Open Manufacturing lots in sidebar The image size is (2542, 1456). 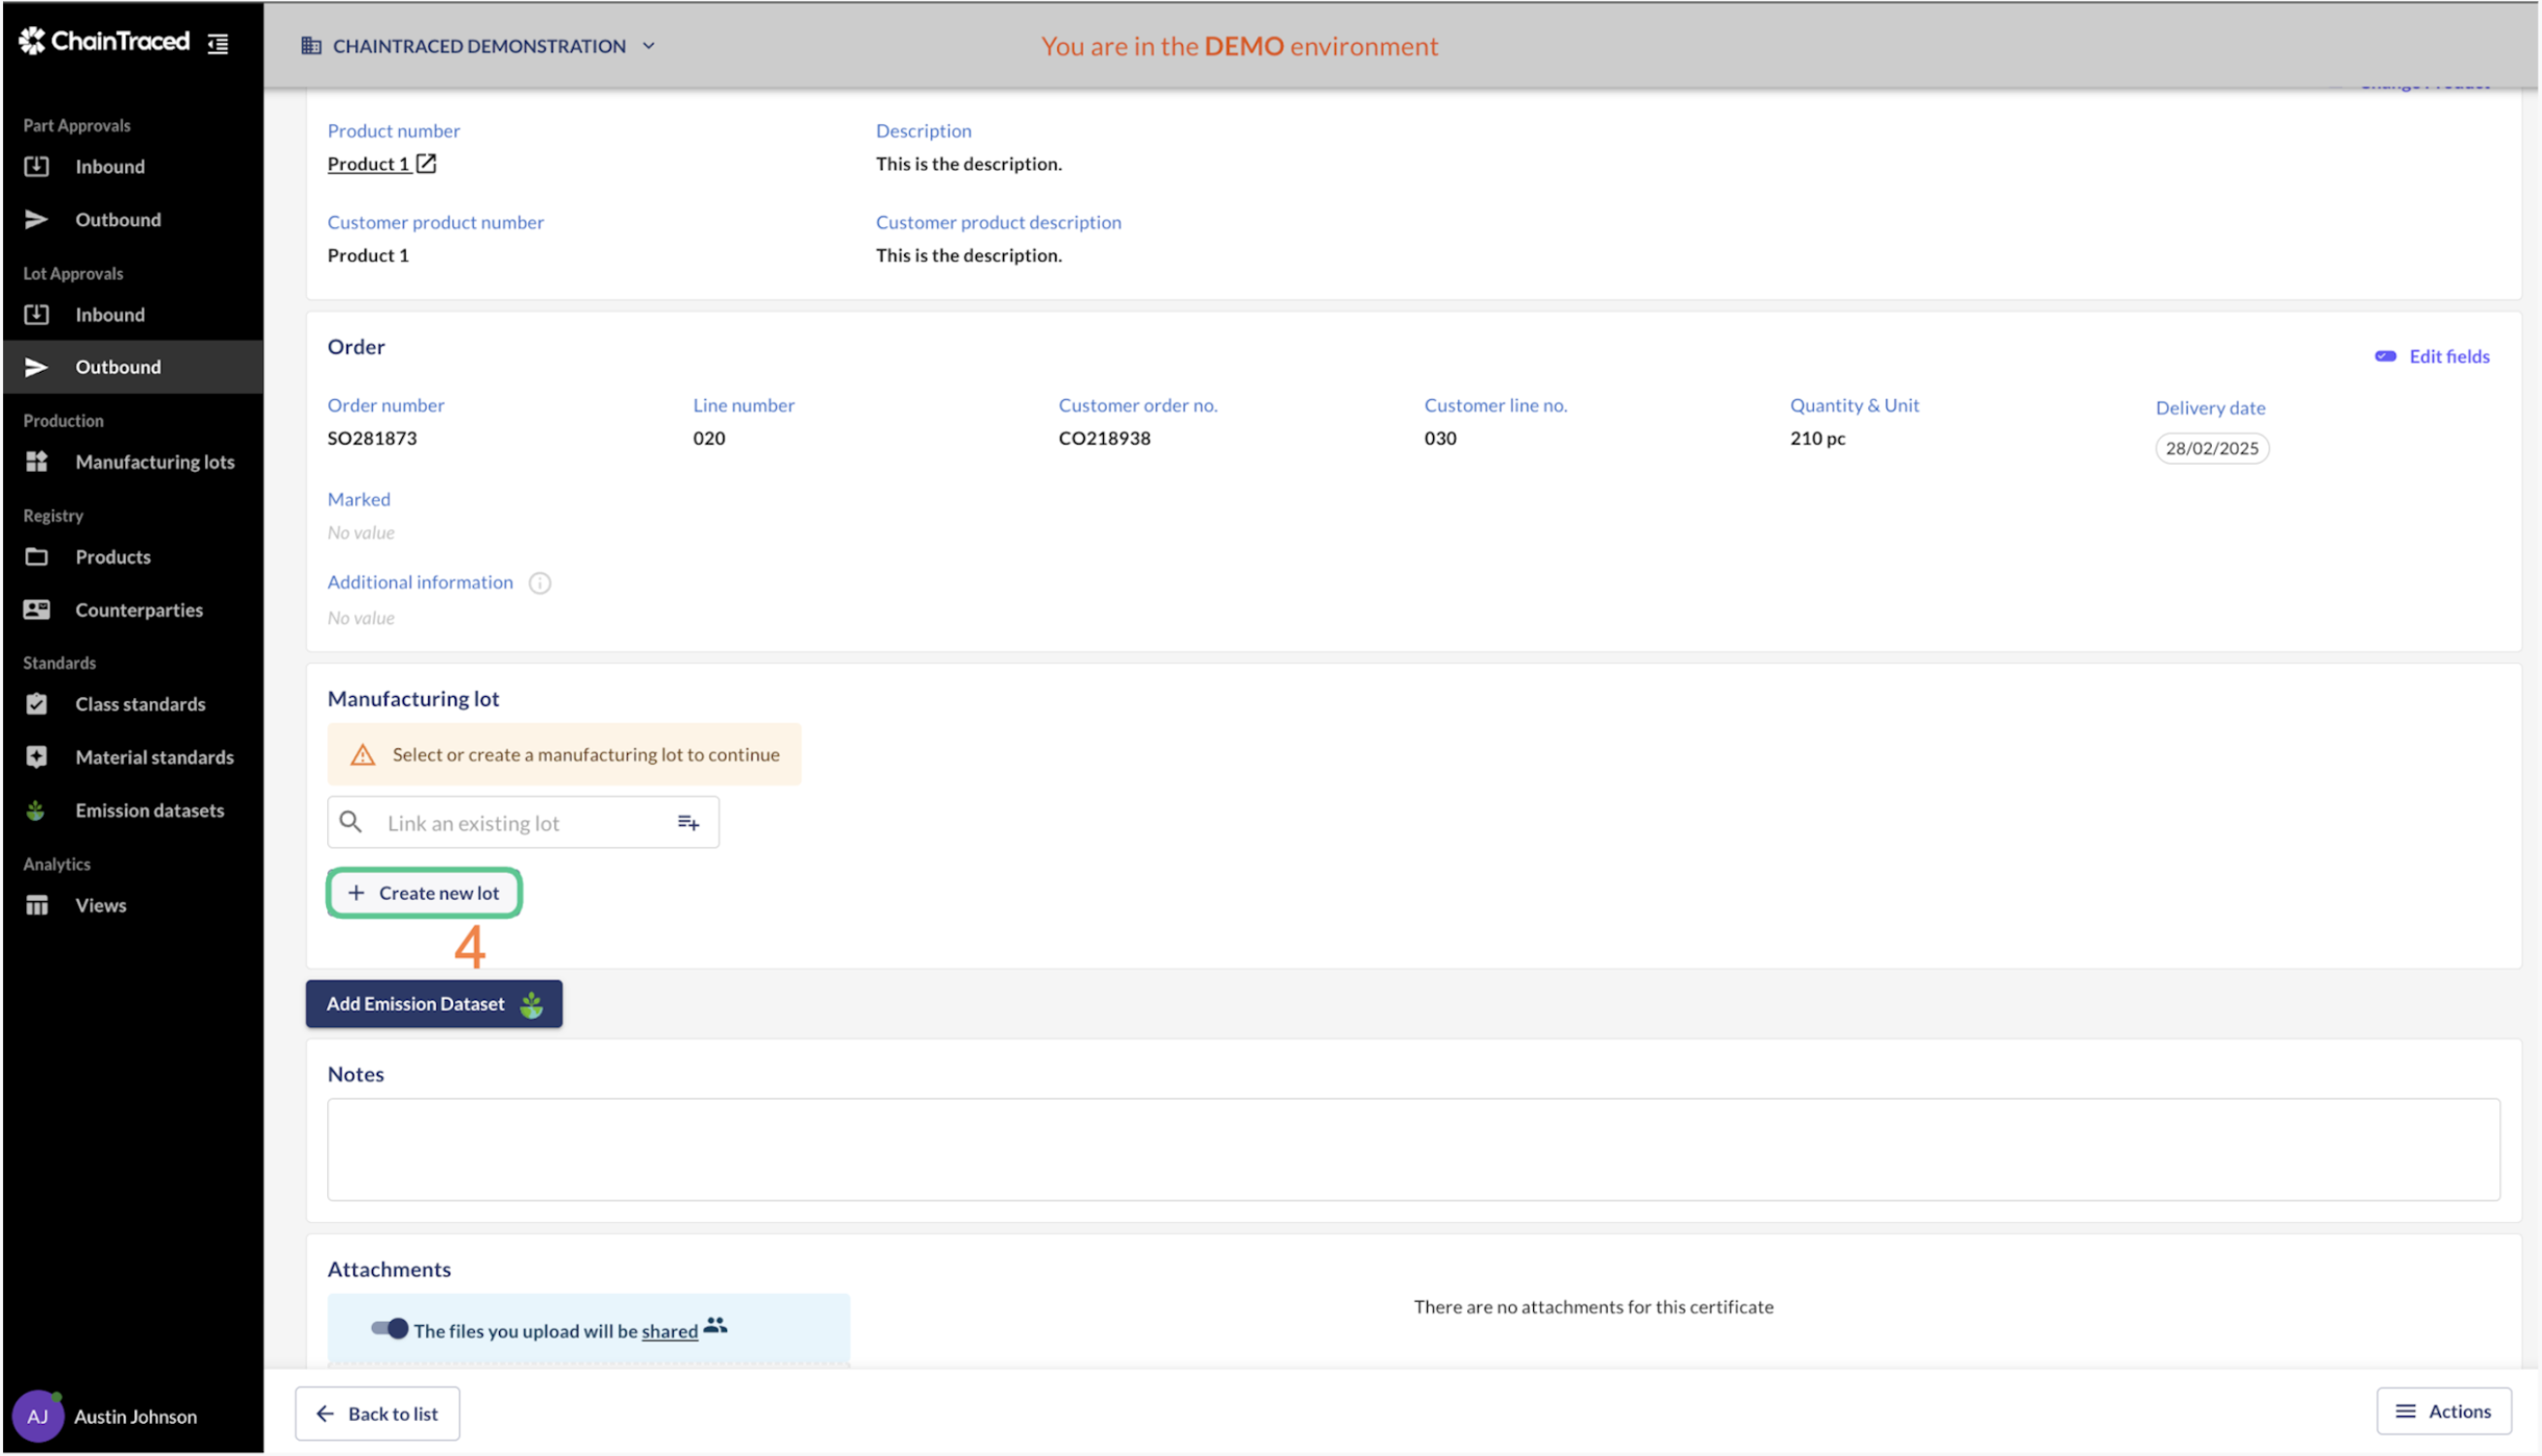click(154, 462)
